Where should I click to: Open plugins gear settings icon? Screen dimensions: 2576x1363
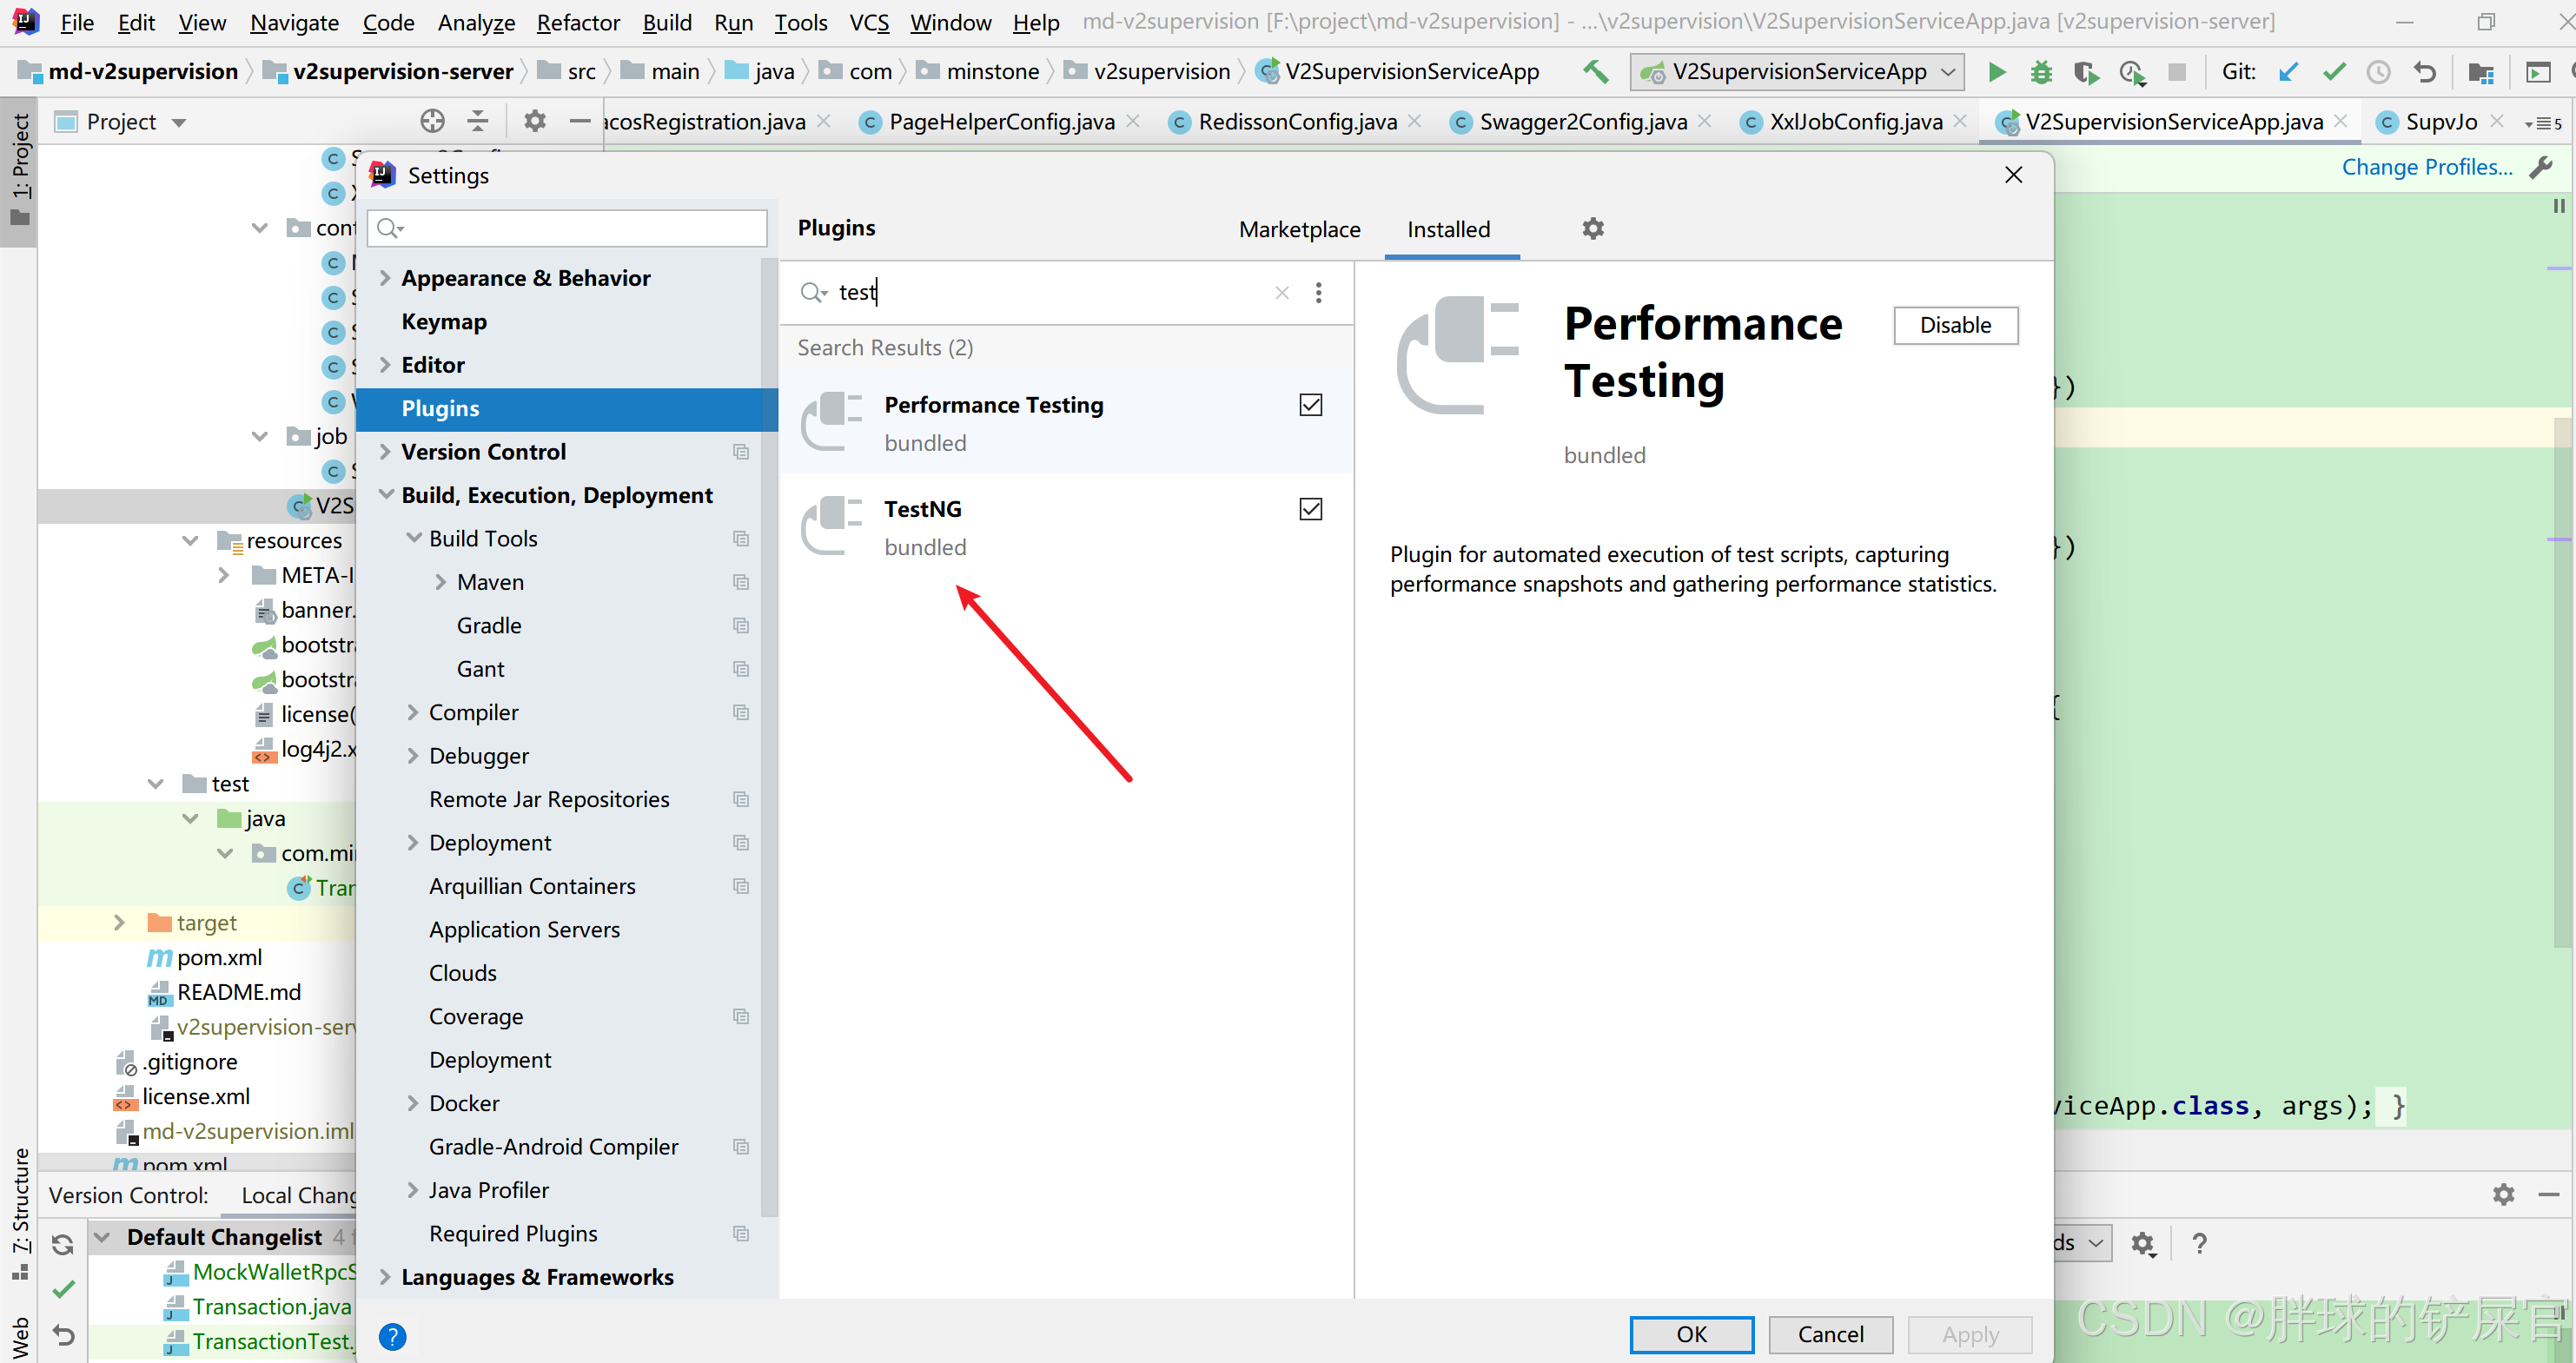pyautogui.click(x=1592, y=229)
